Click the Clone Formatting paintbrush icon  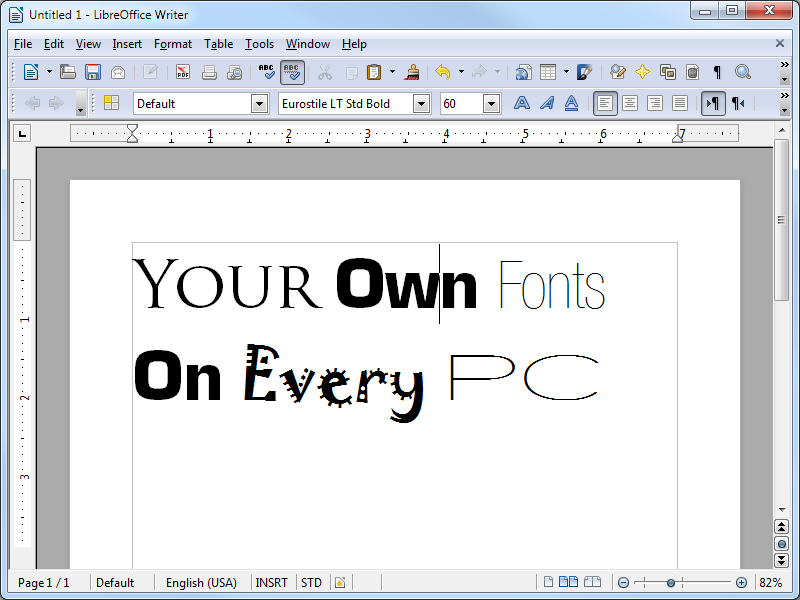click(412, 72)
